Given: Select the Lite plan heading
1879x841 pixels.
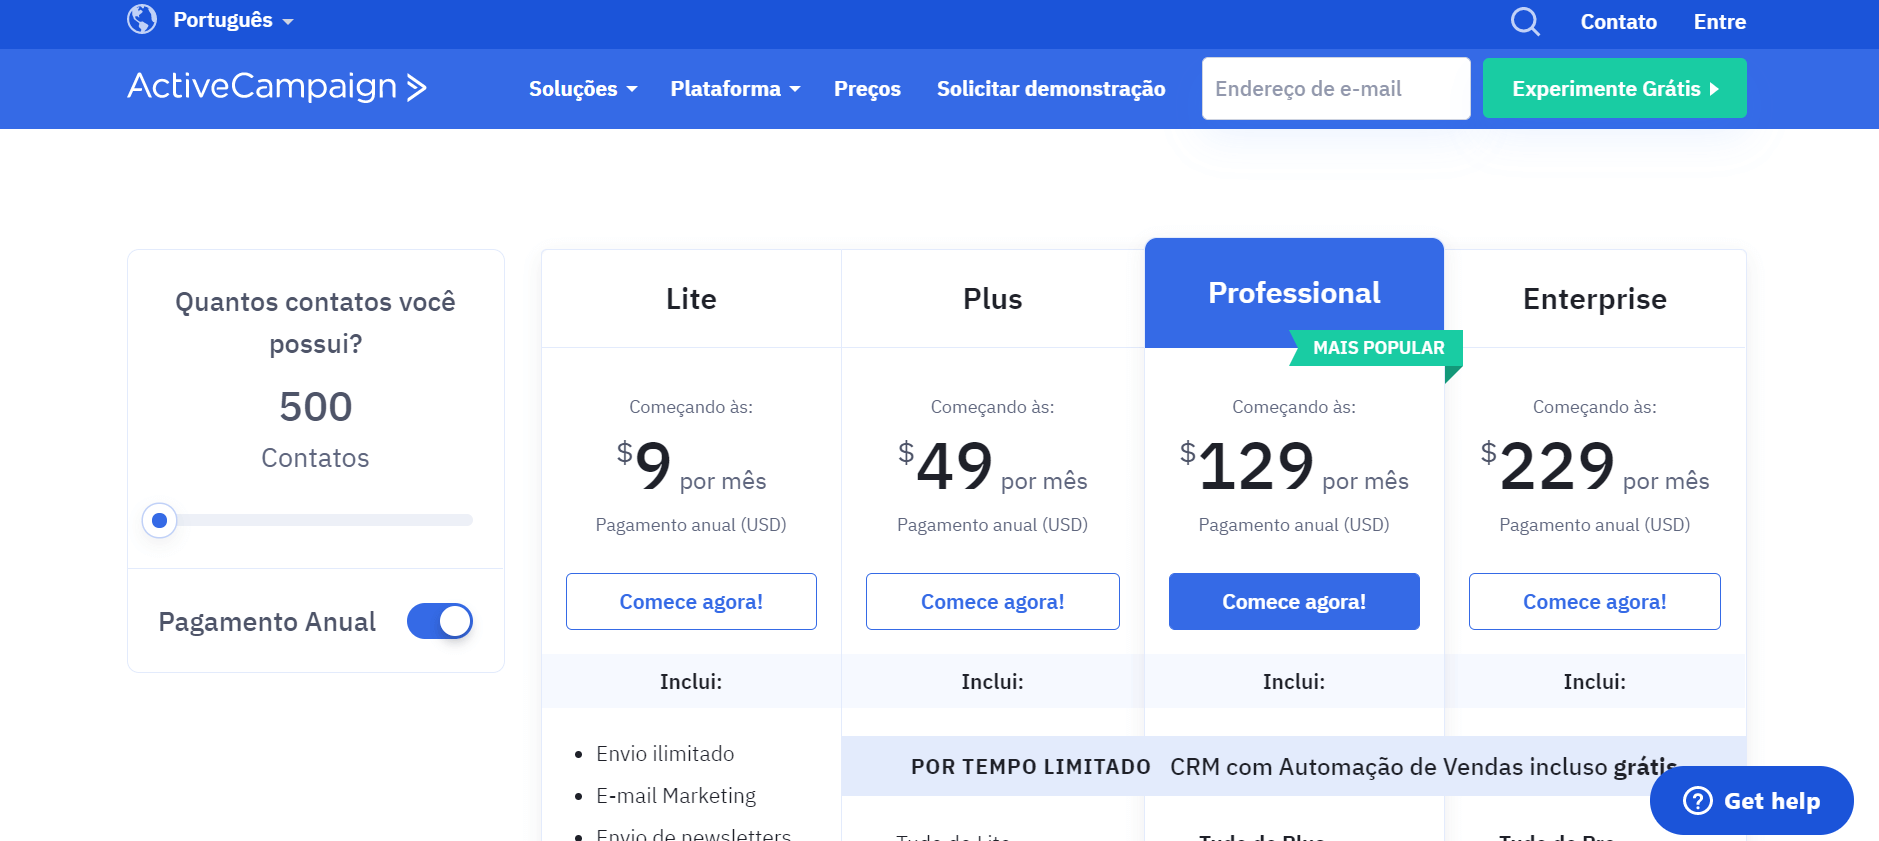Looking at the screenshot, I should 691,299.
